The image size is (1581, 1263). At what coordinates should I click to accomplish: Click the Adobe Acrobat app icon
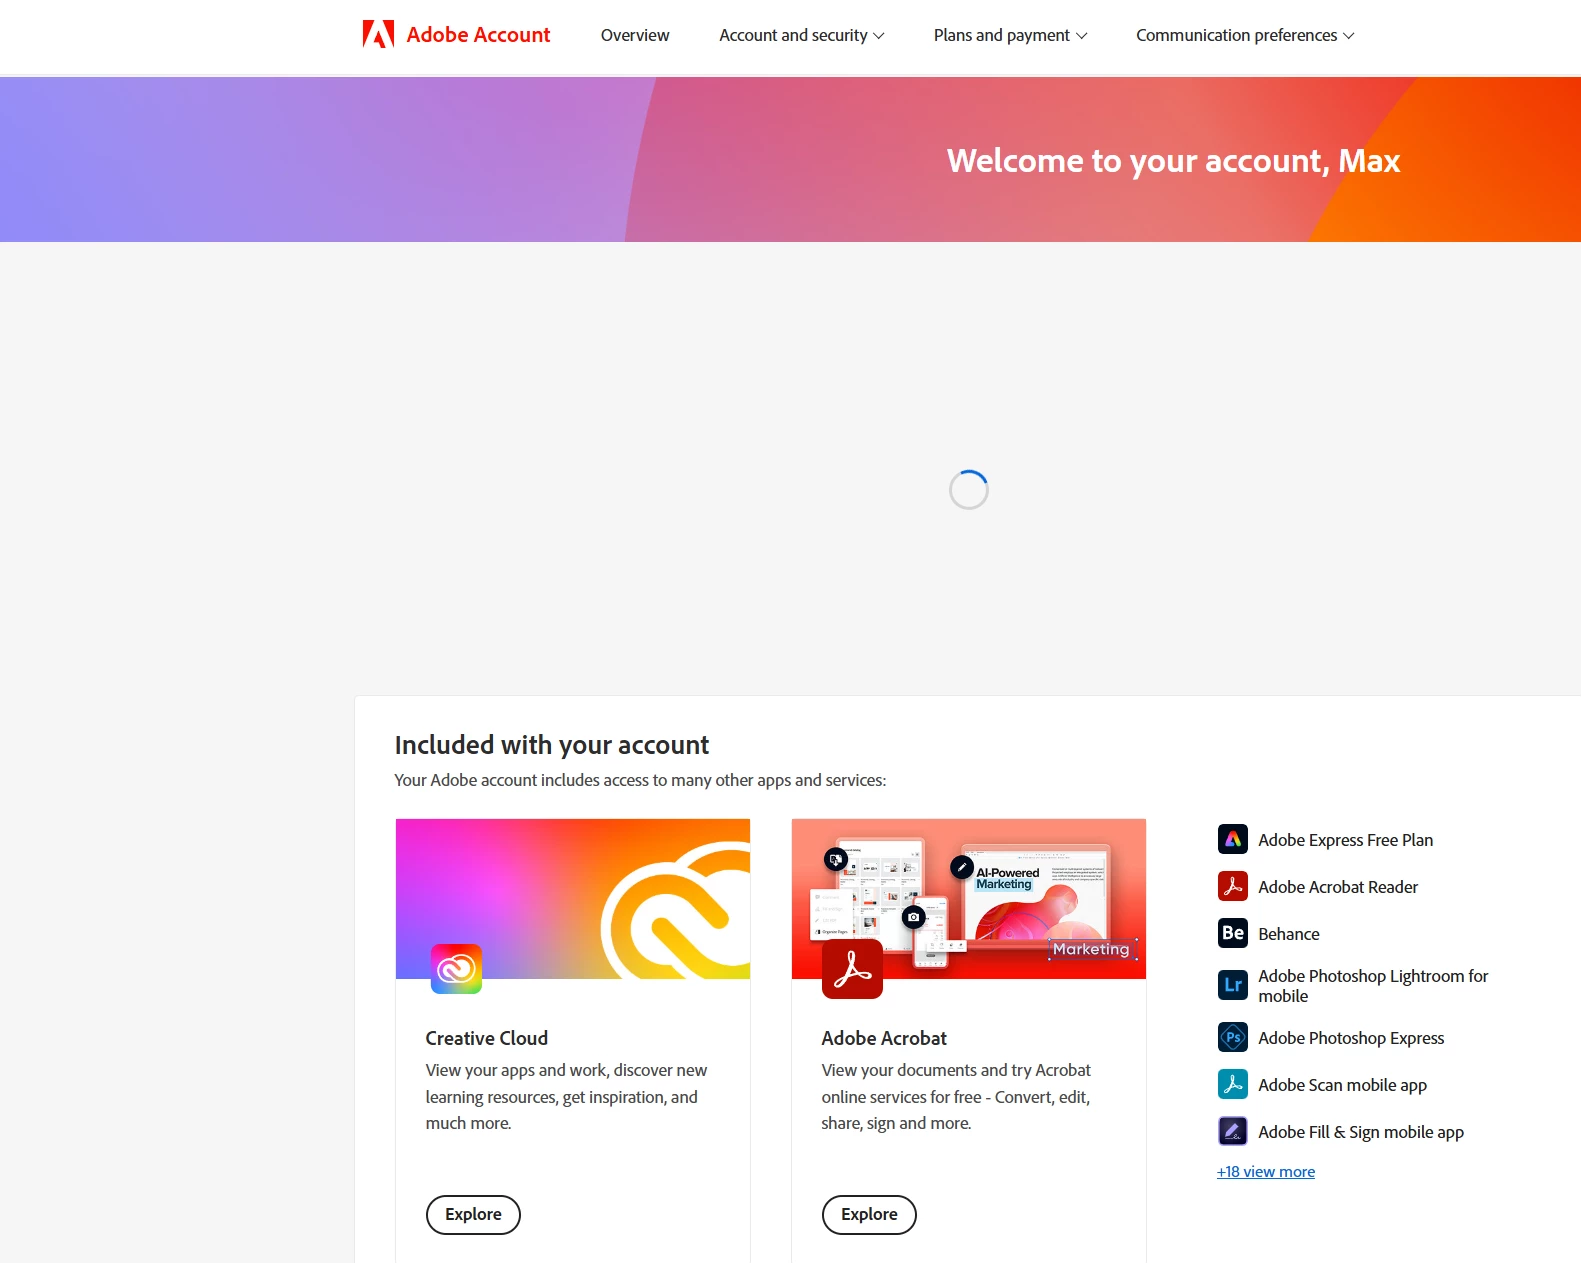coord(852,968)
